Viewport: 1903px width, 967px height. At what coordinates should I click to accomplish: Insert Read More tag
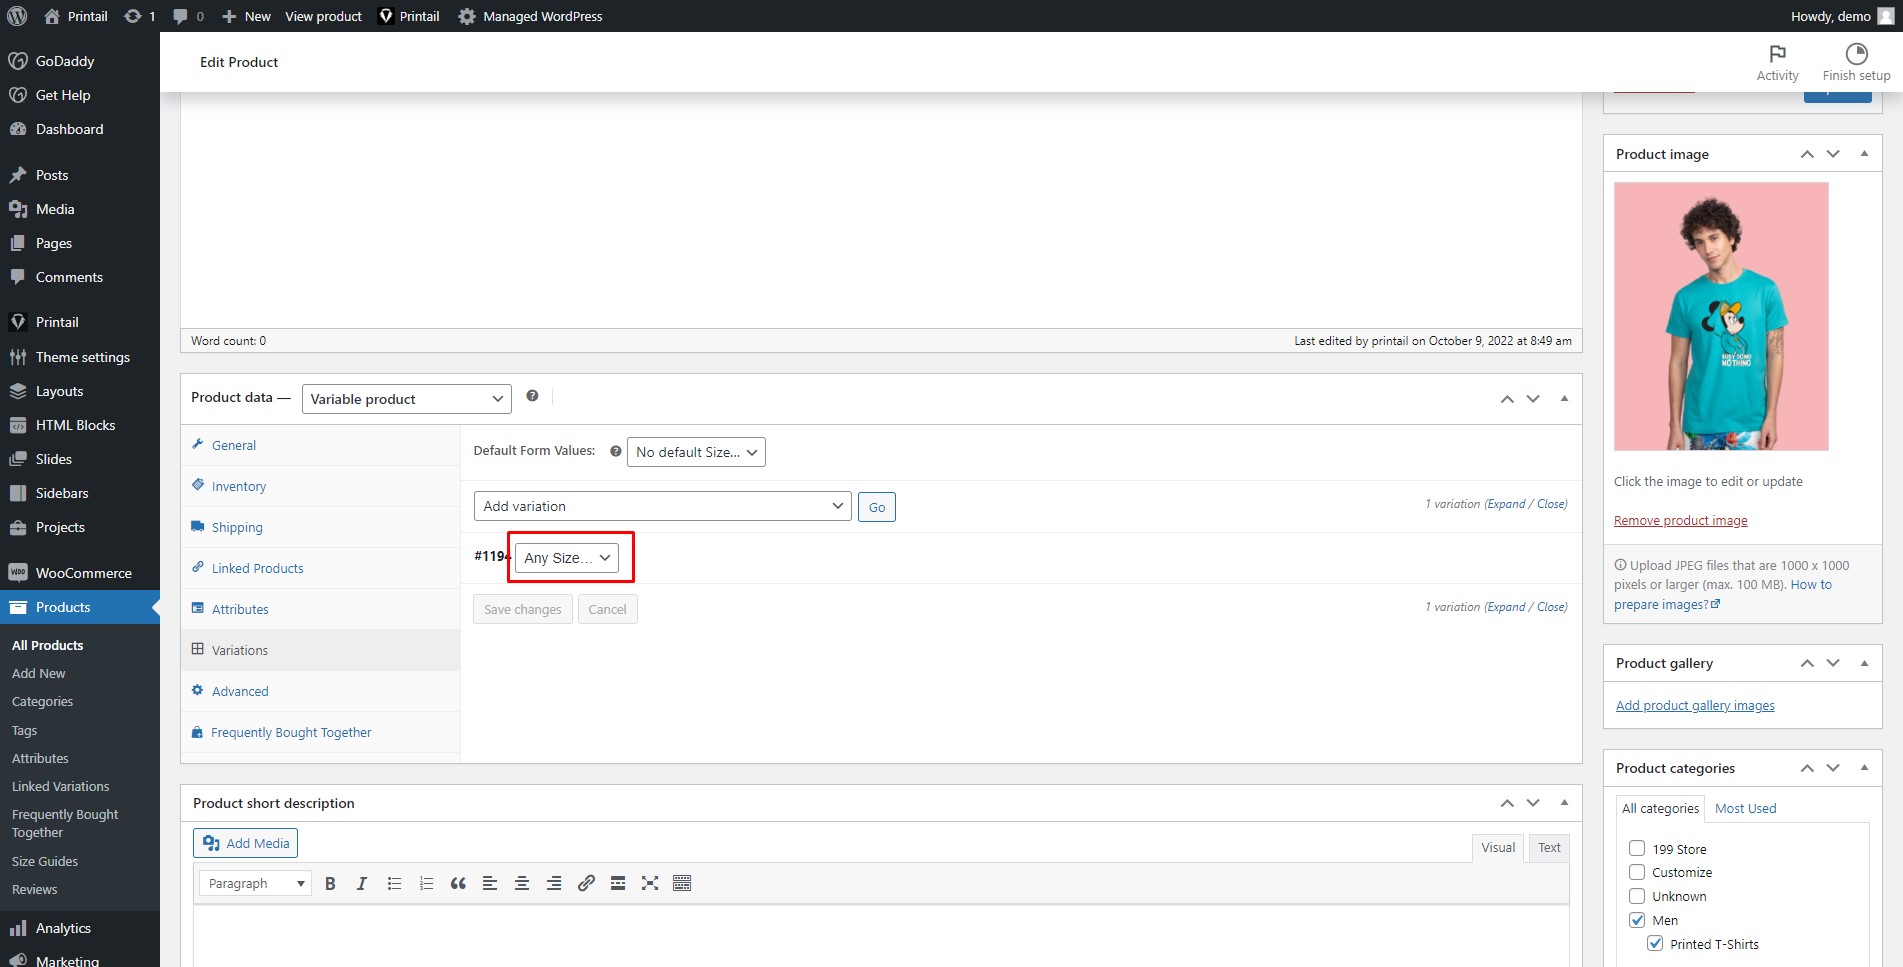click(x=618, y=883)
